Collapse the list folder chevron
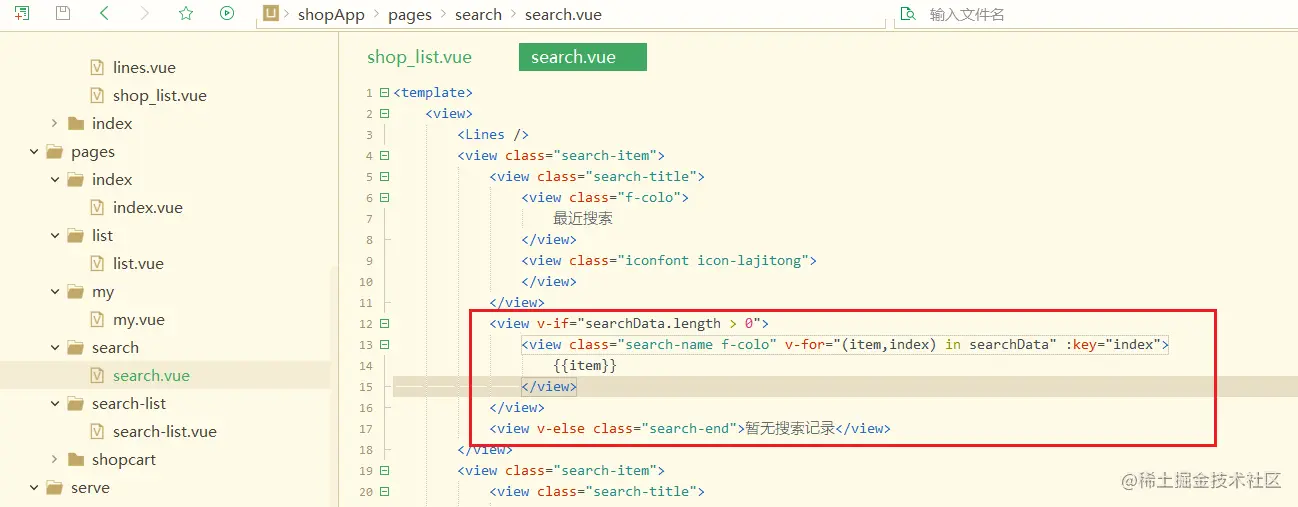 tap(55, 236)
